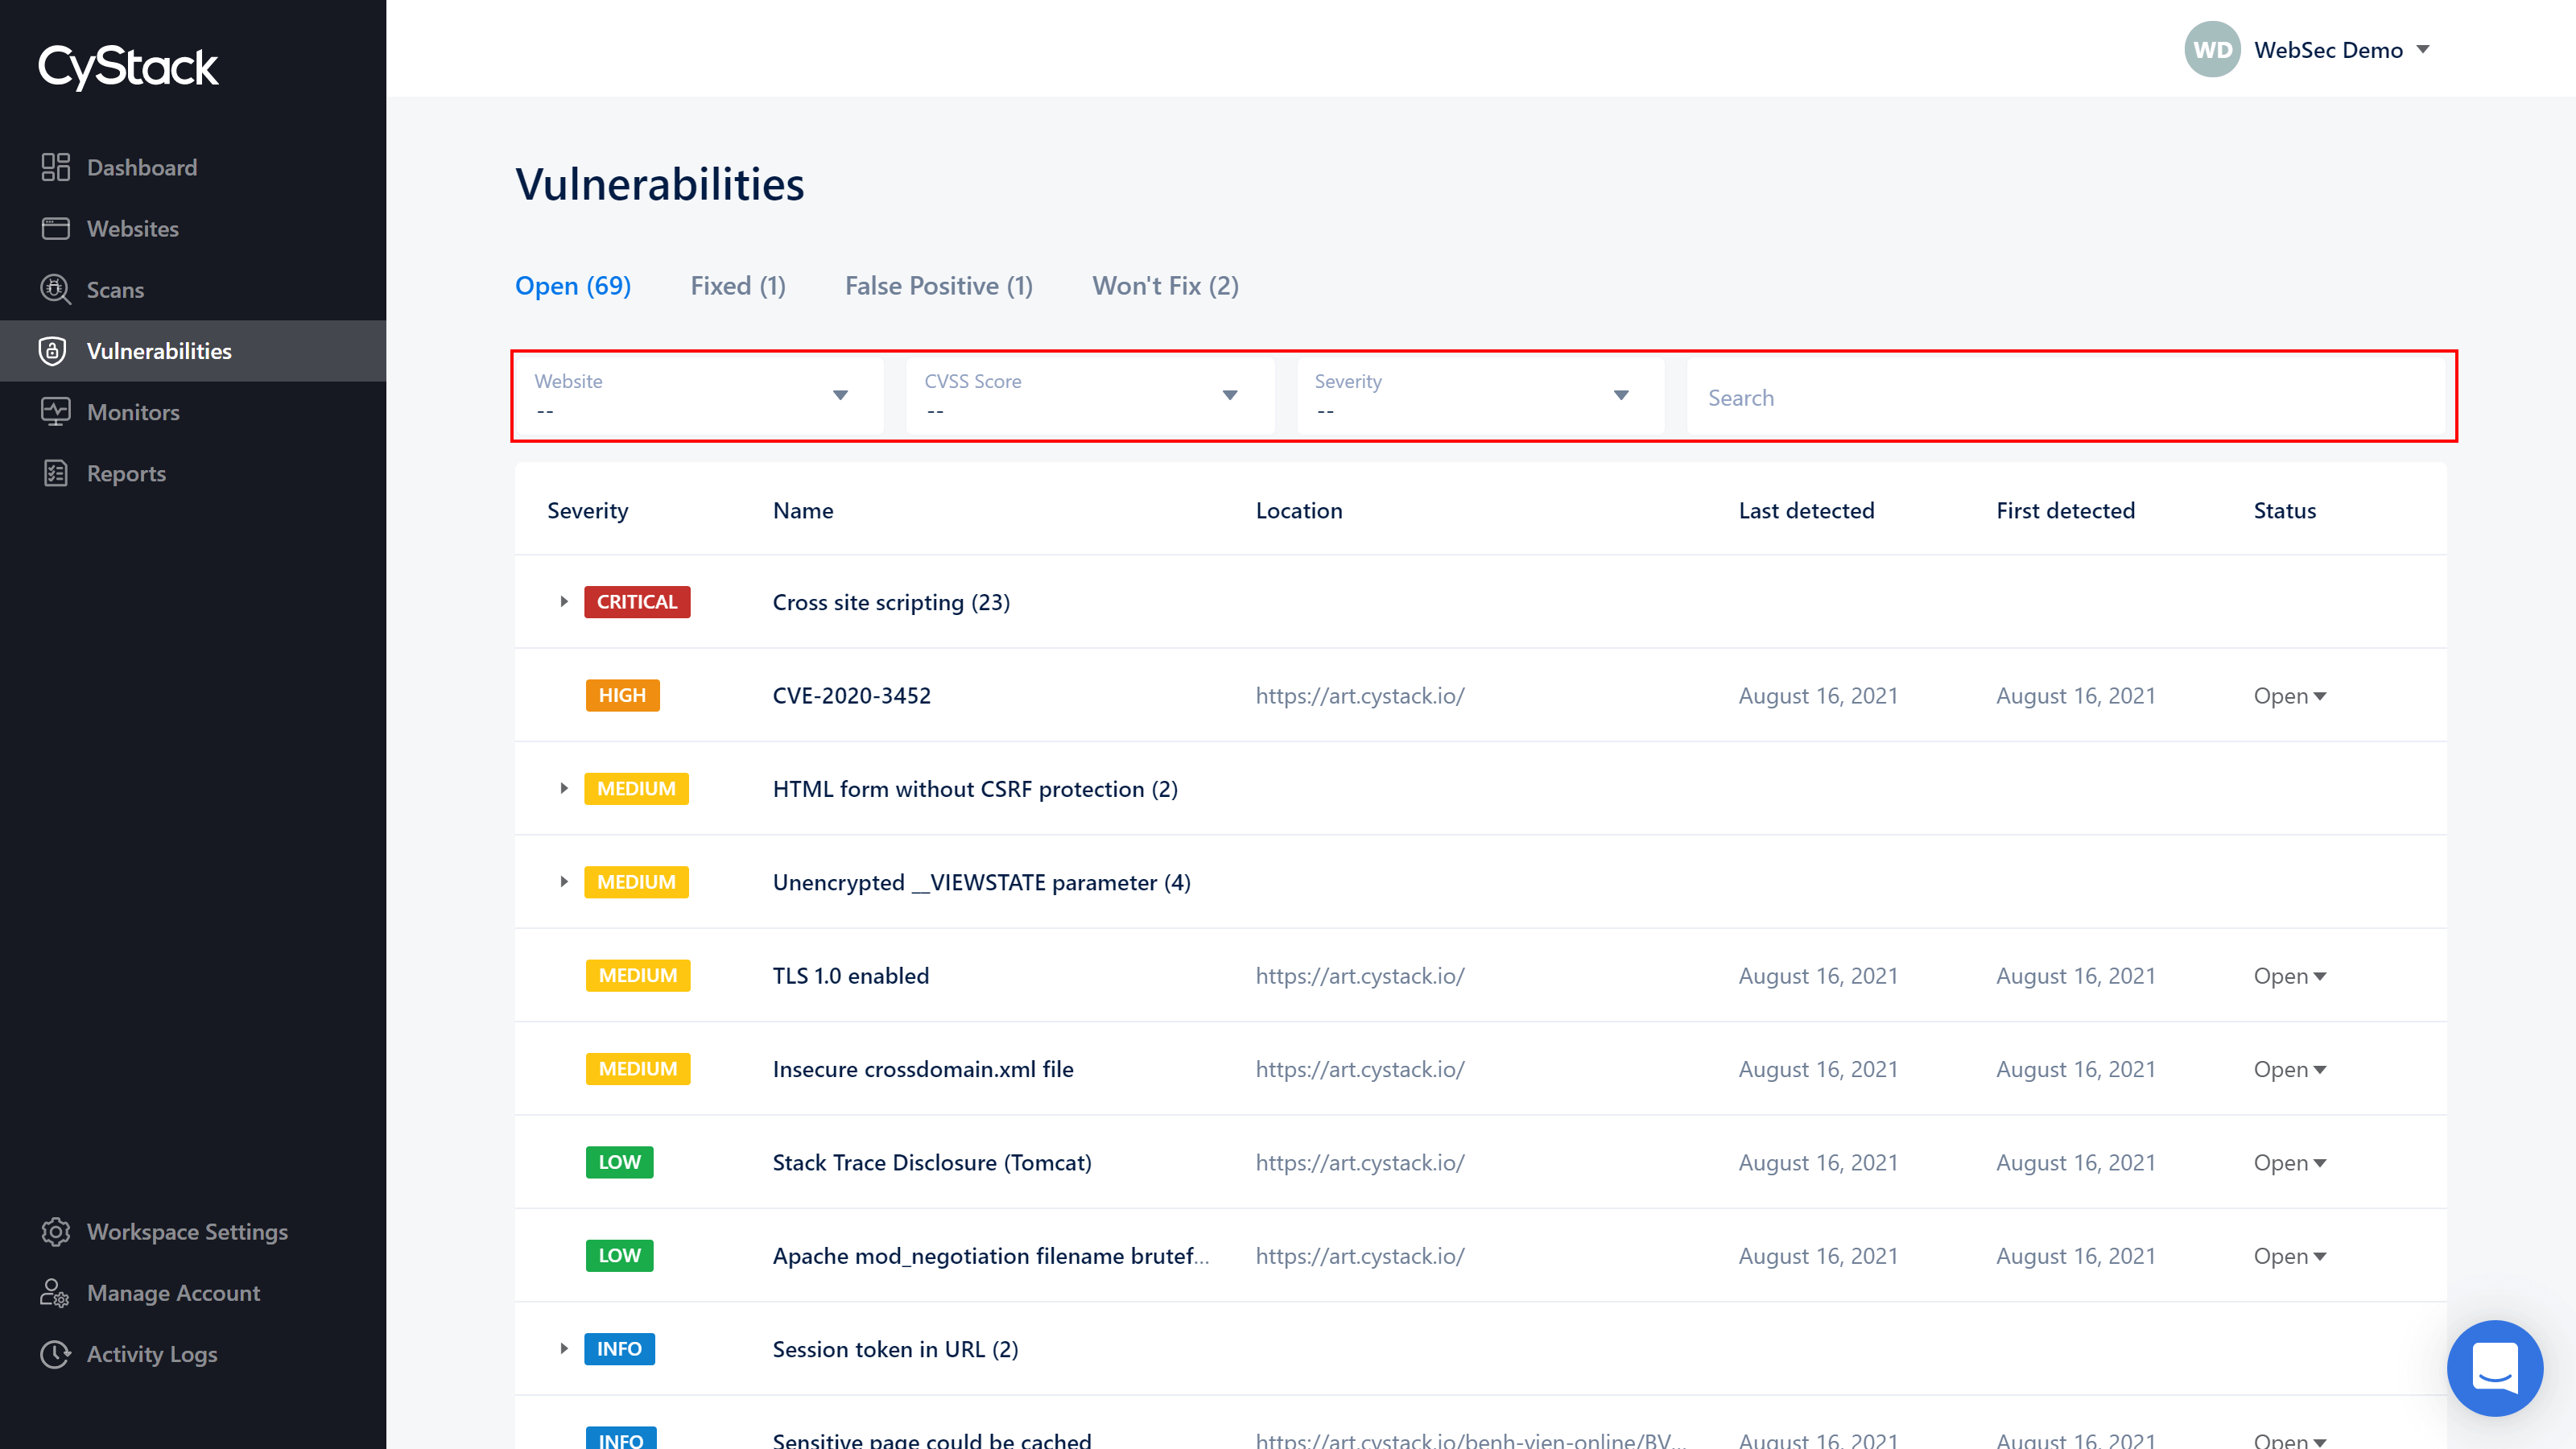Open the Severity filter dropdown
This screenshot has height=1449, width=2576.
[1480, 396]
